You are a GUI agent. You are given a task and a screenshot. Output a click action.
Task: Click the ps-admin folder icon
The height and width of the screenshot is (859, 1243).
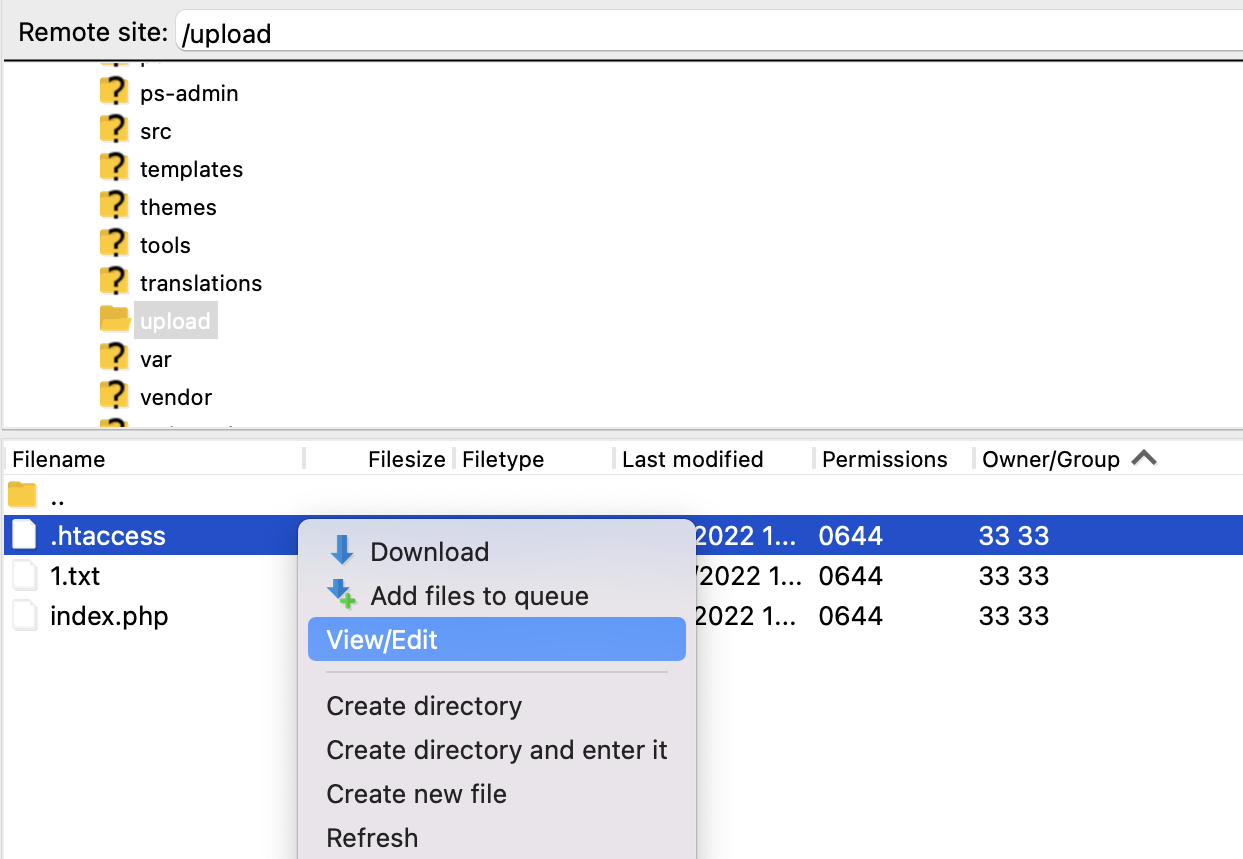pos(115,92)
